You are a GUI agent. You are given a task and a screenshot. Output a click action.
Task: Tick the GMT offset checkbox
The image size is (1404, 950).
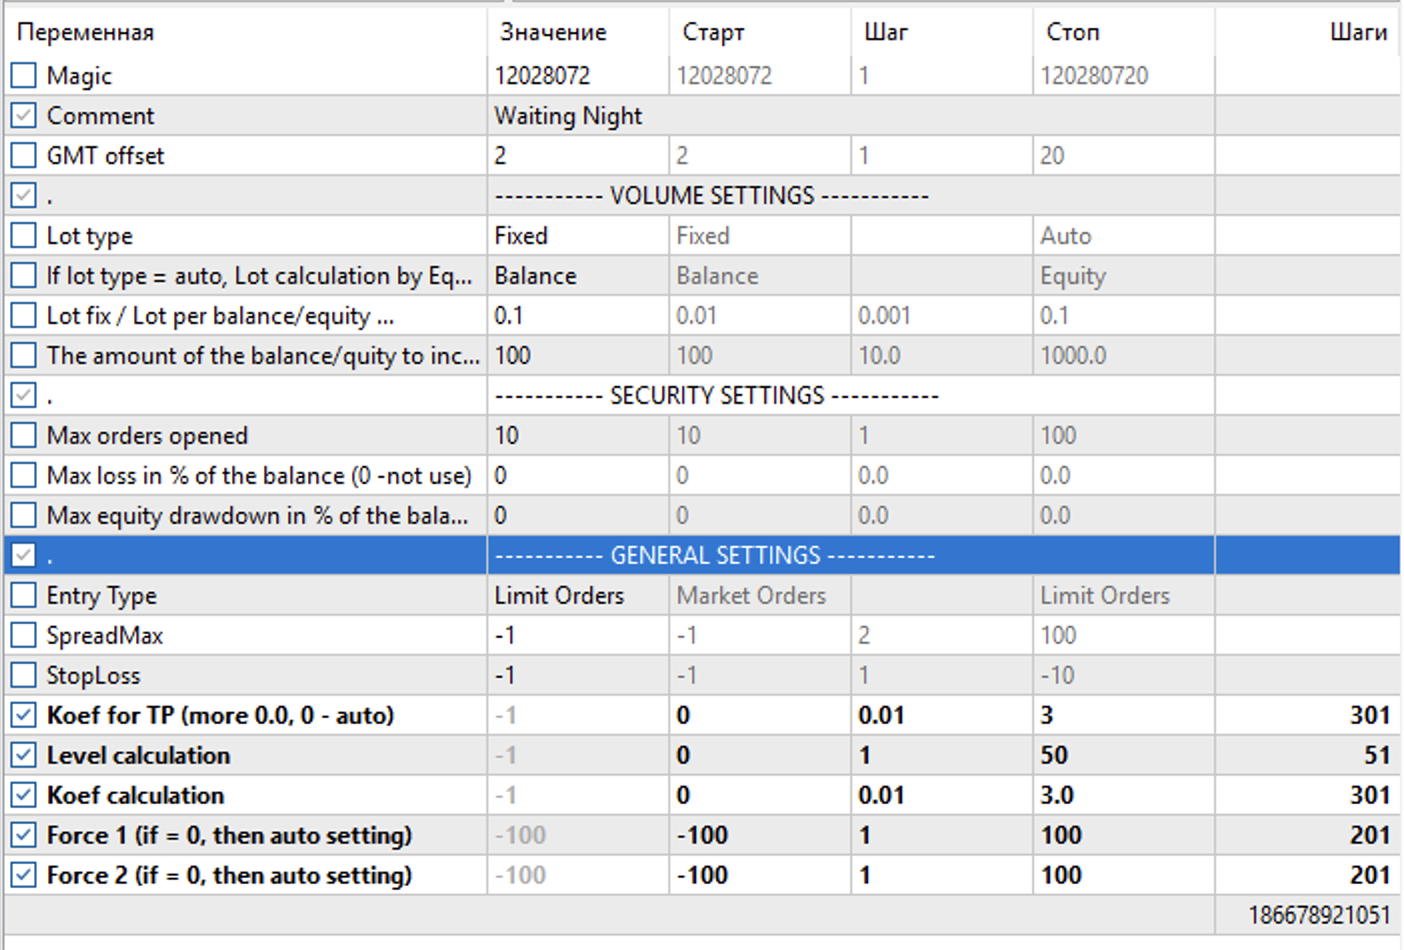[x=24, y=155]
